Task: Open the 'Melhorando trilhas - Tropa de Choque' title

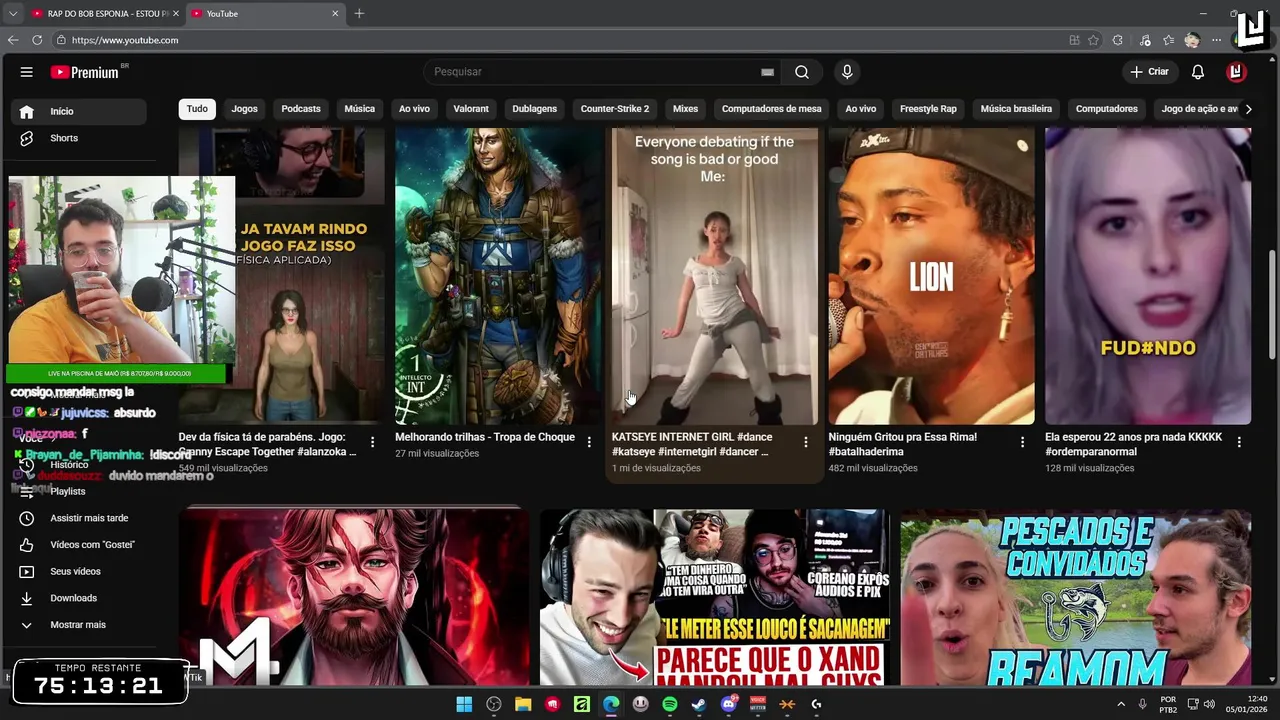Action: coord(485,437)
